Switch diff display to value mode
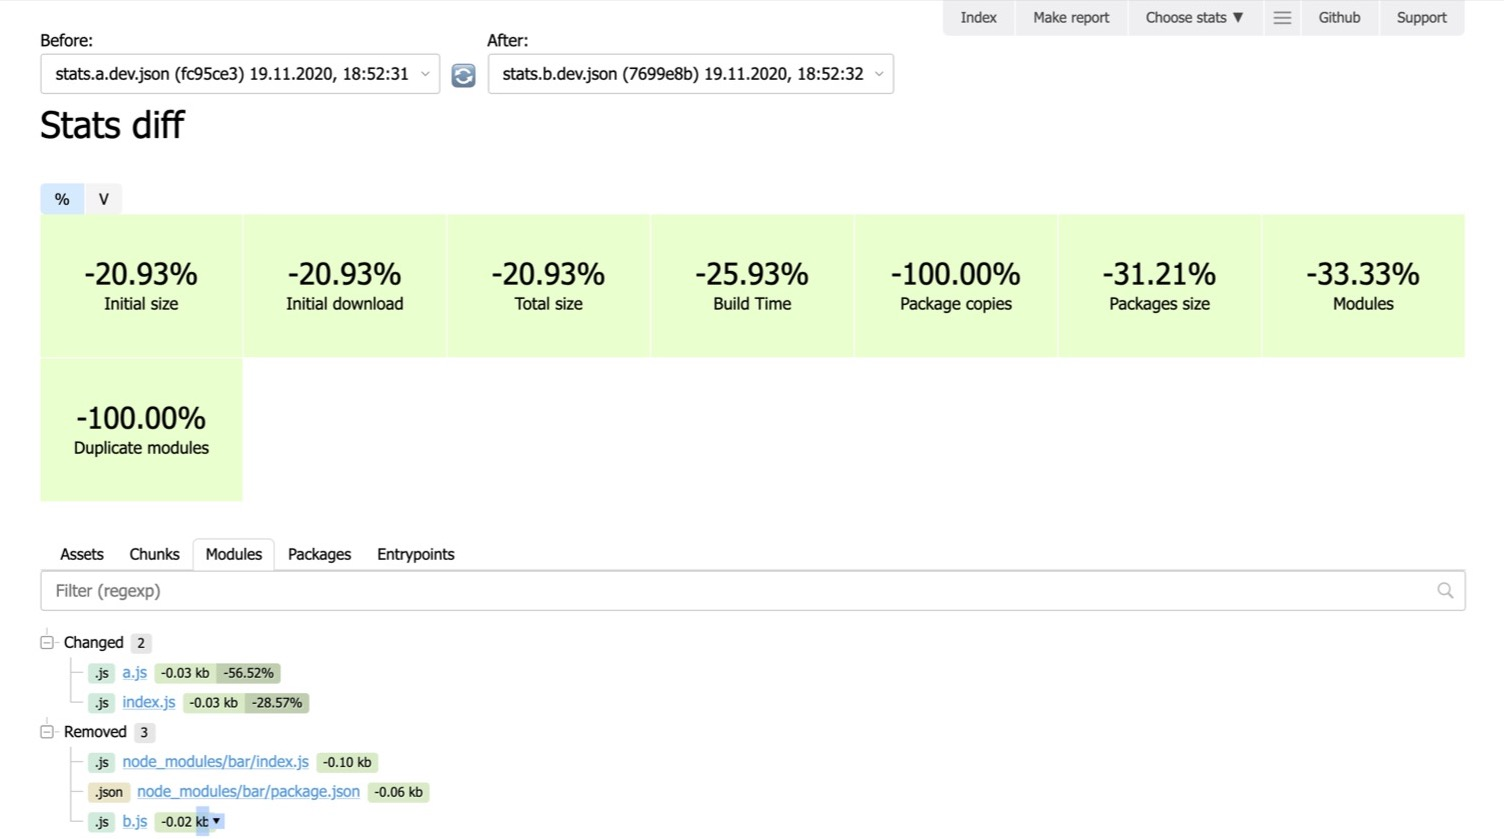The height and width of the screenshot is (839, 1504). (103, 199)
